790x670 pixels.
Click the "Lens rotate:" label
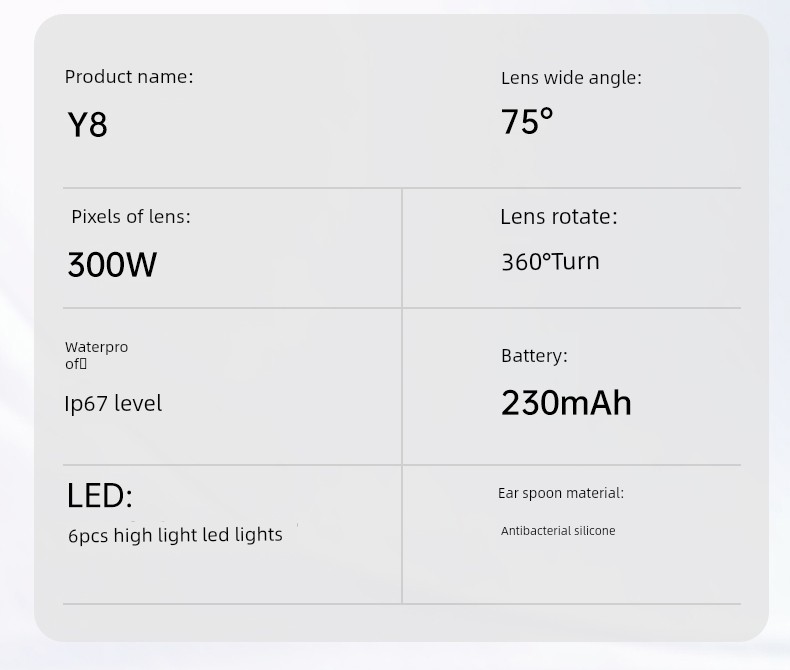[558, 217]
